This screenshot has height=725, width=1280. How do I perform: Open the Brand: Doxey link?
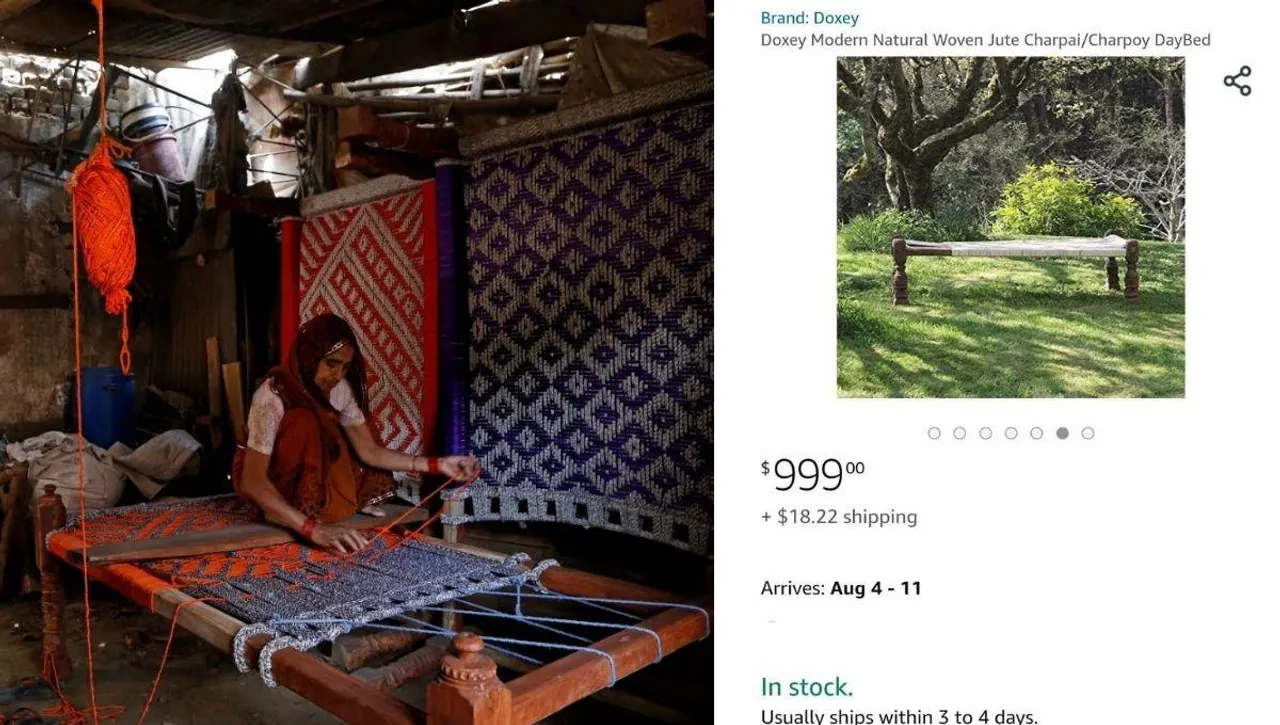click(809, 17)
